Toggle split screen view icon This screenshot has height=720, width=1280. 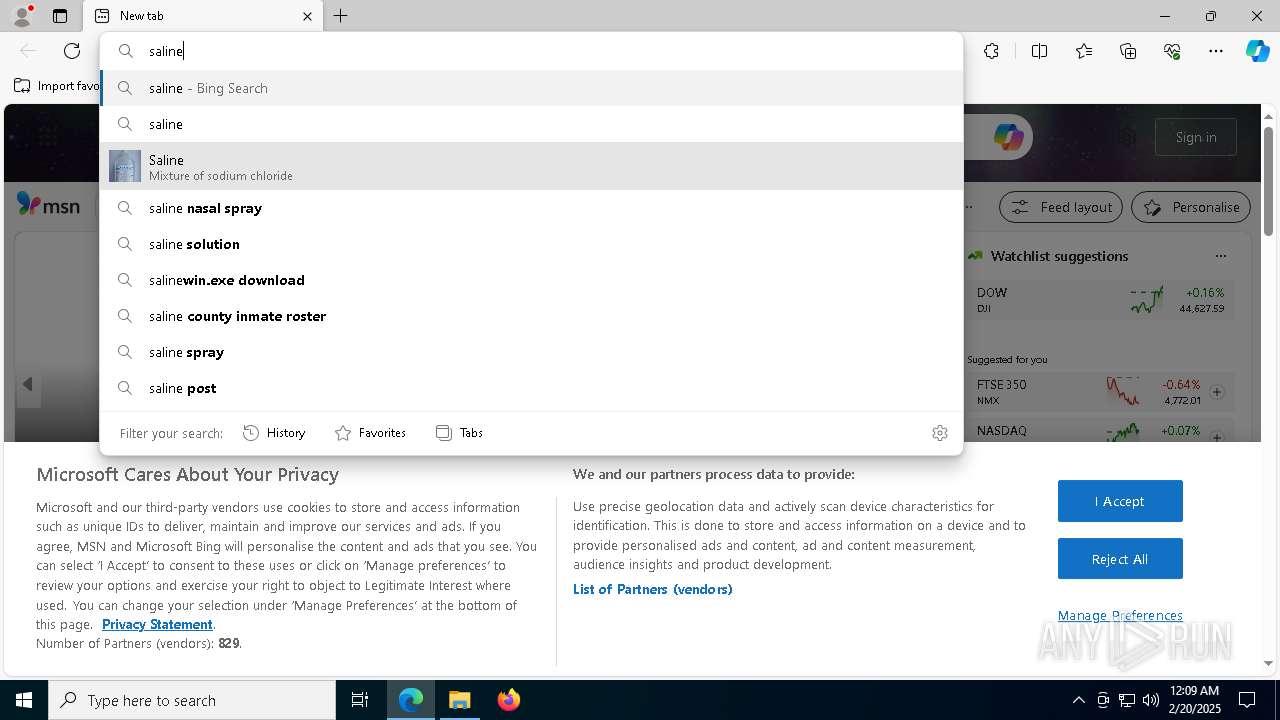click(x=1039, y=51)
